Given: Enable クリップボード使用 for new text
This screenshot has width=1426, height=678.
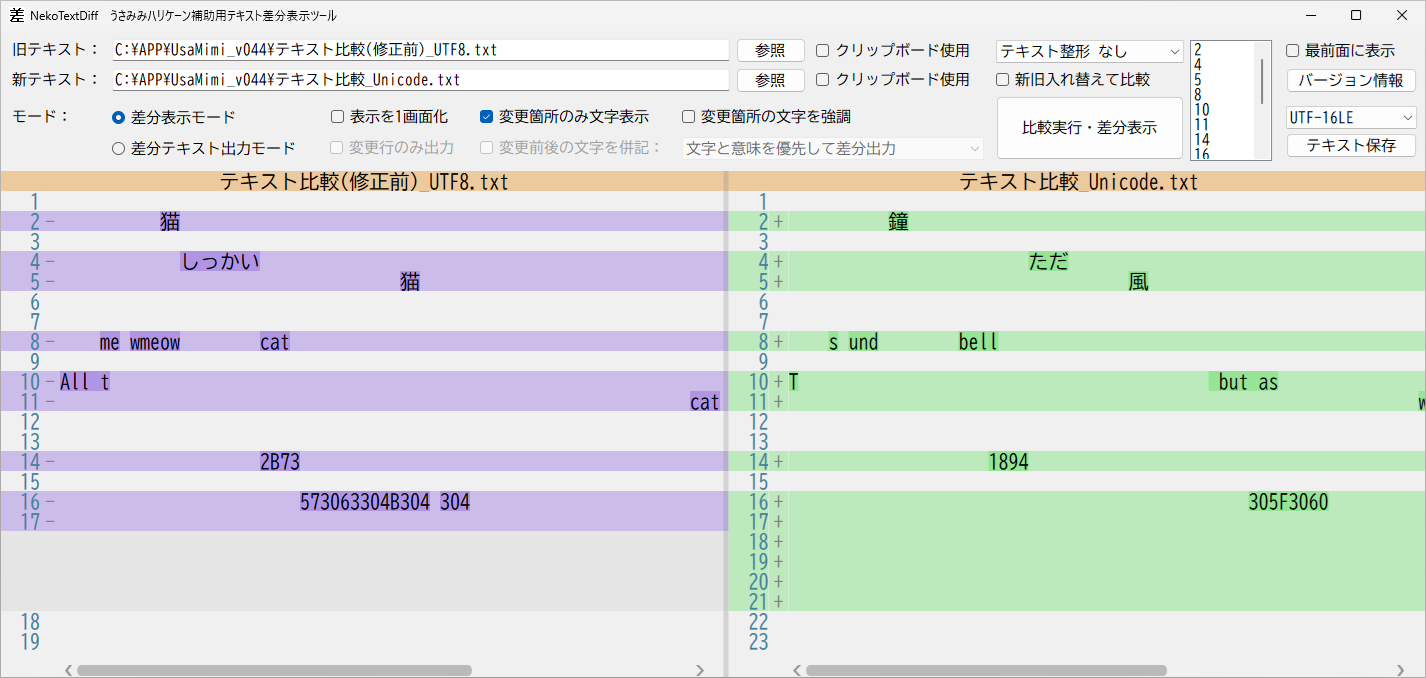Looking at the screenshot, I should point(823,80).
